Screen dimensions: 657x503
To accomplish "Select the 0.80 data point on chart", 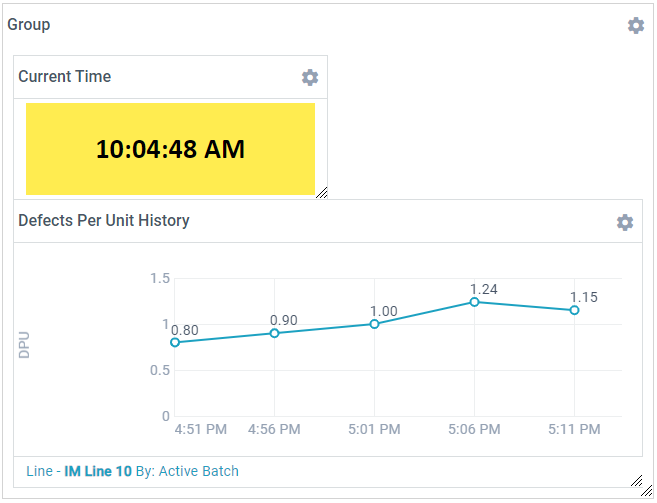I will tap(175, 342).
